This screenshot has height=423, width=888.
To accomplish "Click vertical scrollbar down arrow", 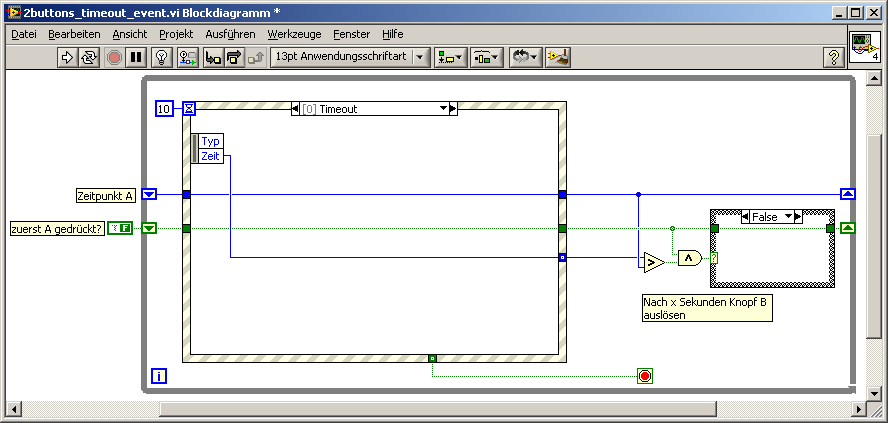I will tap(874, 394).
